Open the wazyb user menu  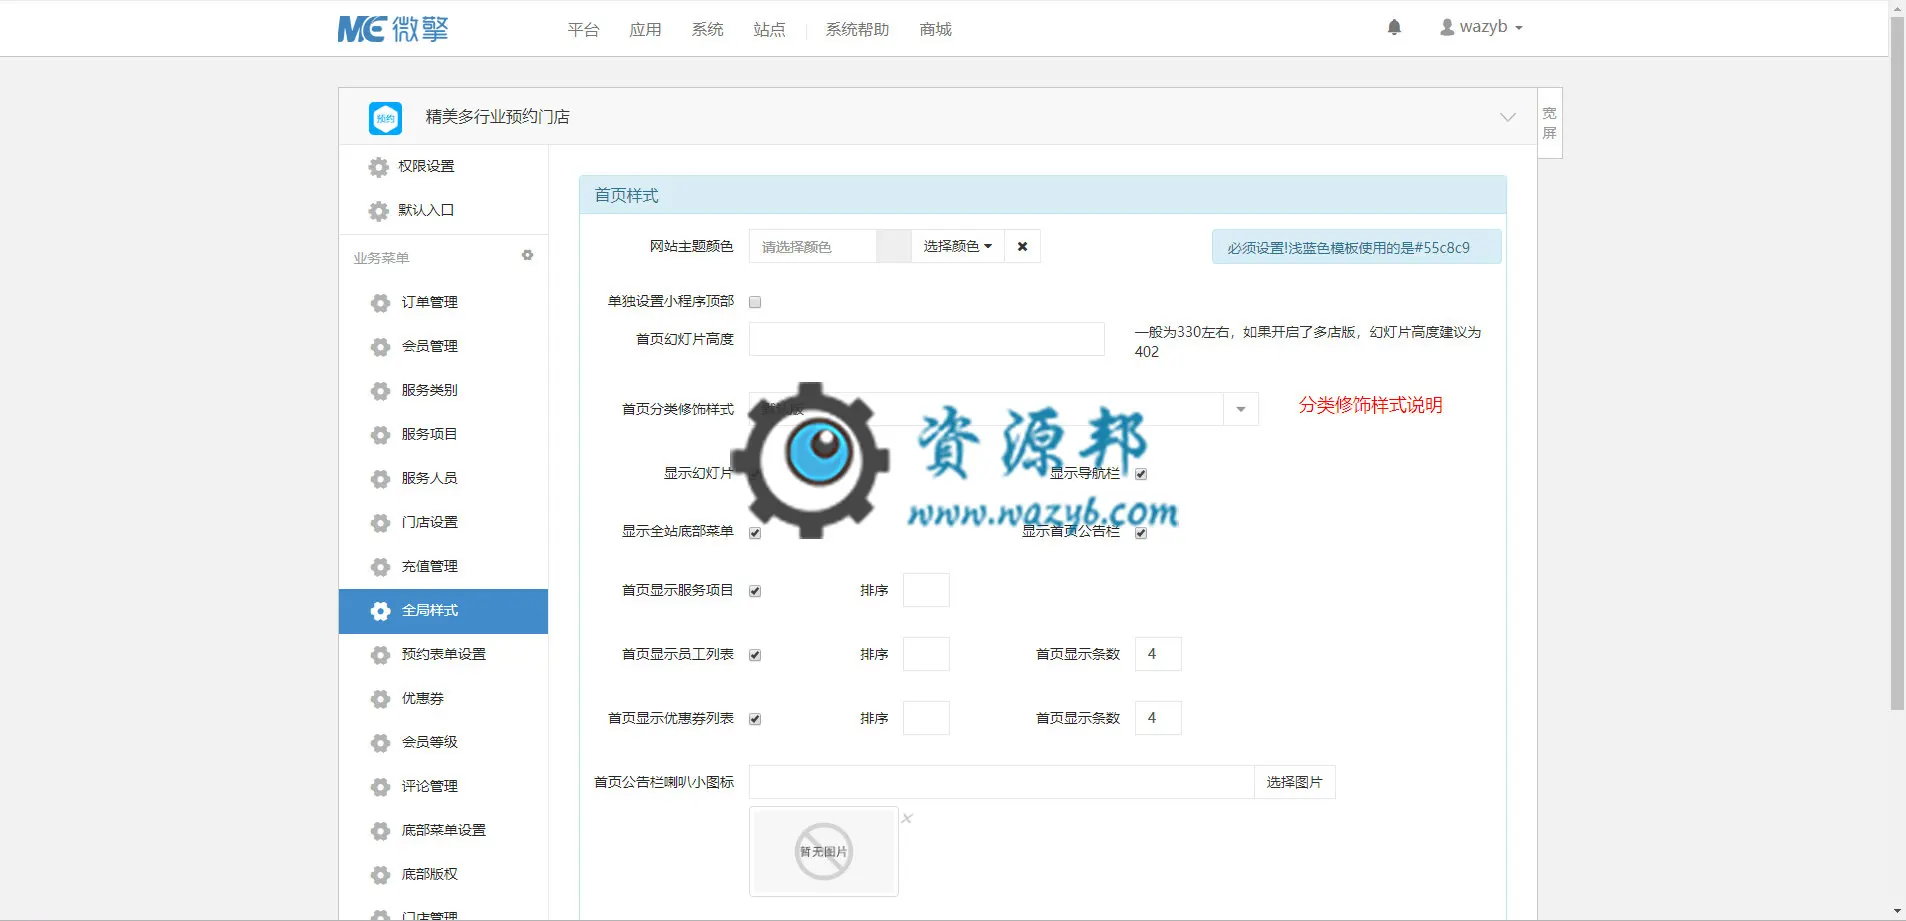point(1481,27)
